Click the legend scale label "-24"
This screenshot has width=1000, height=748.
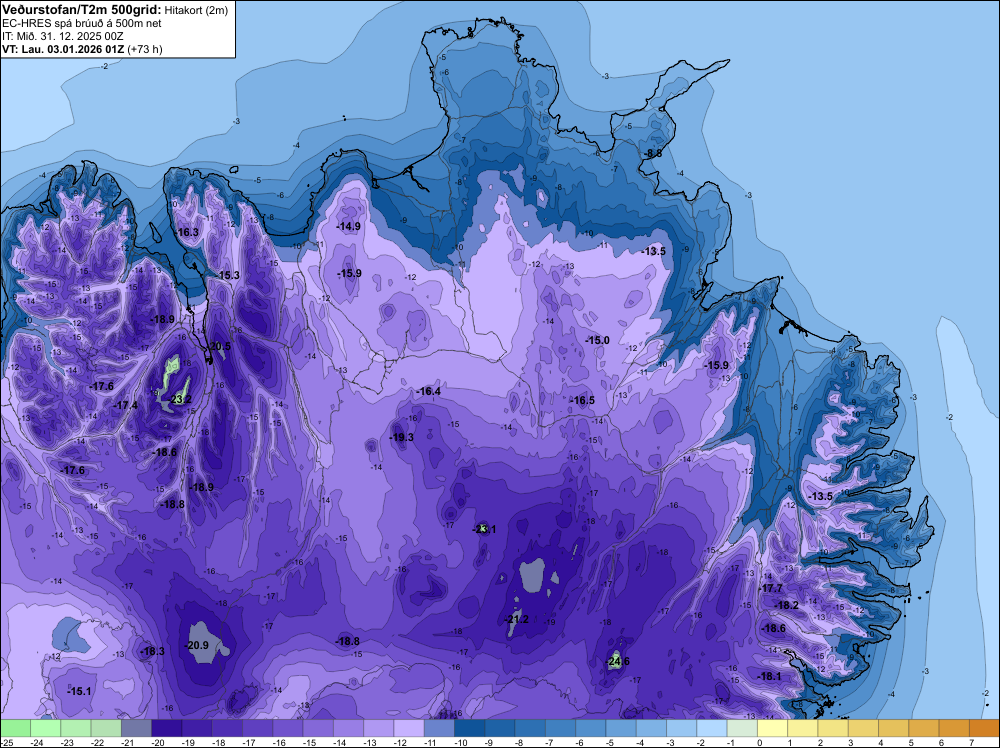[36, 743]
